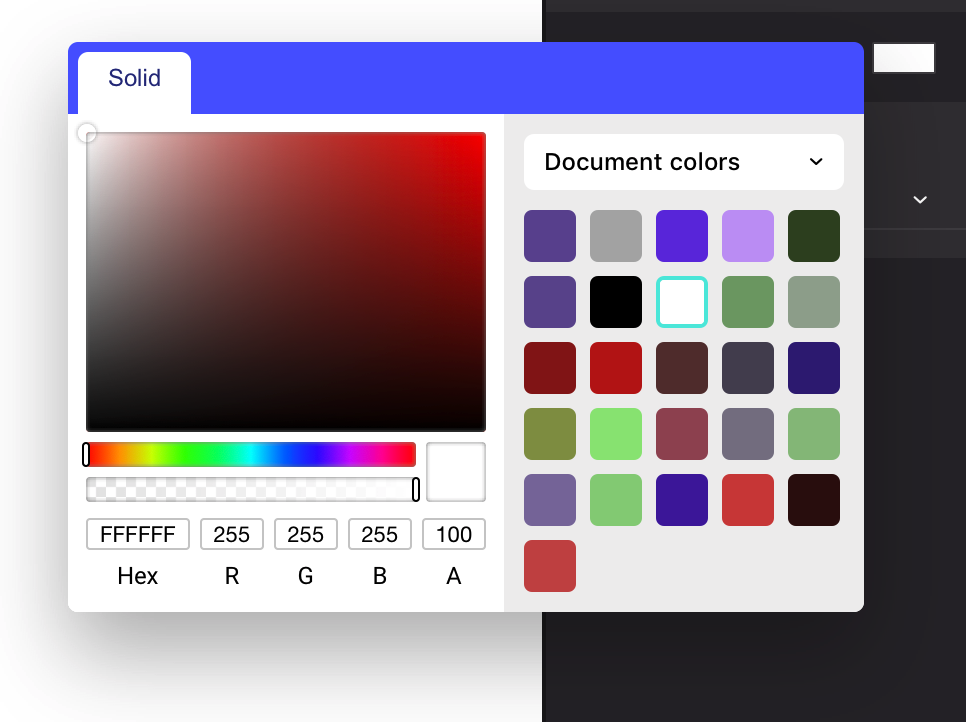Click the Hex value input field
The image size is (966, 722).
(138, 534)
